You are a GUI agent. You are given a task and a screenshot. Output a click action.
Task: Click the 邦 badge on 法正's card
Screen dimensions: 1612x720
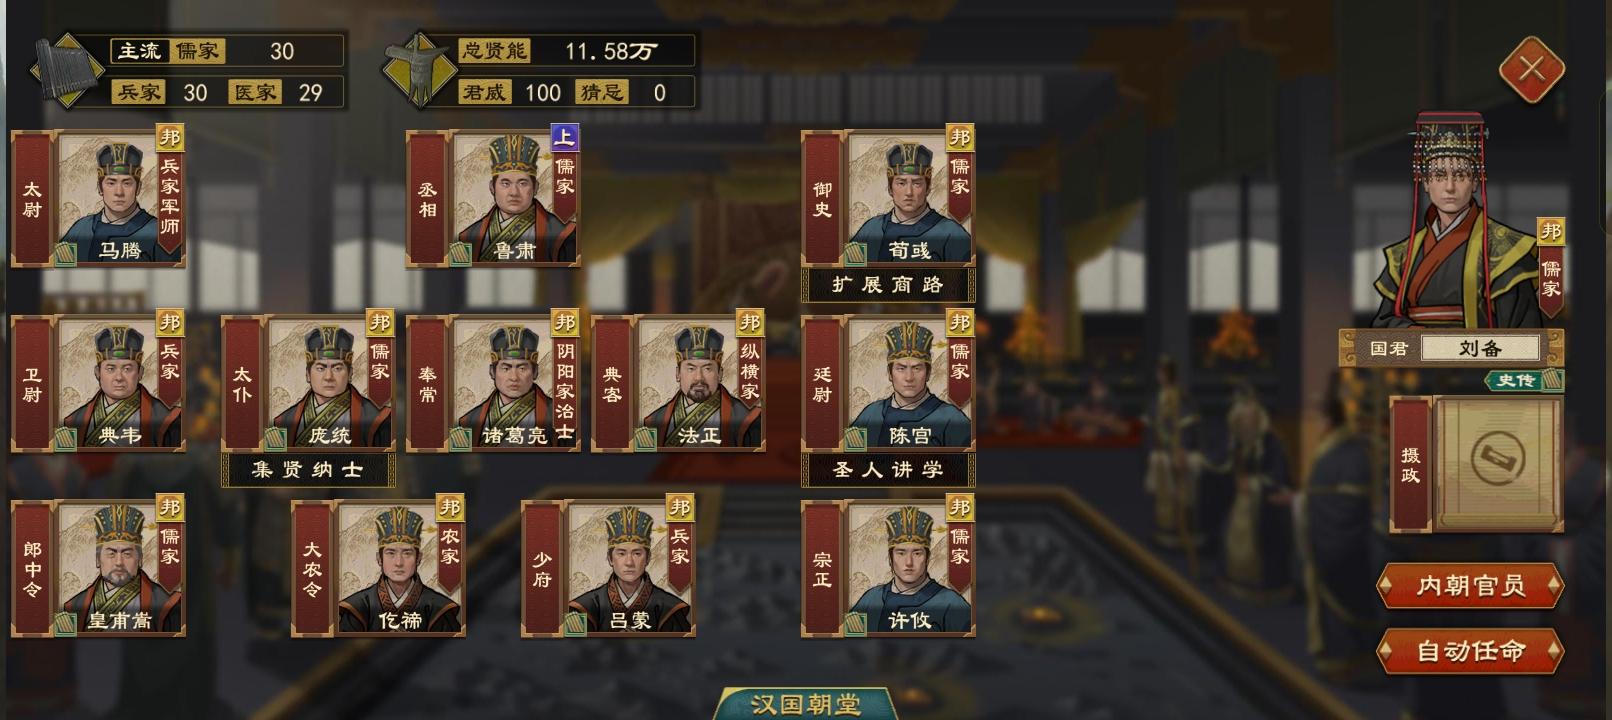coord(750,322)
